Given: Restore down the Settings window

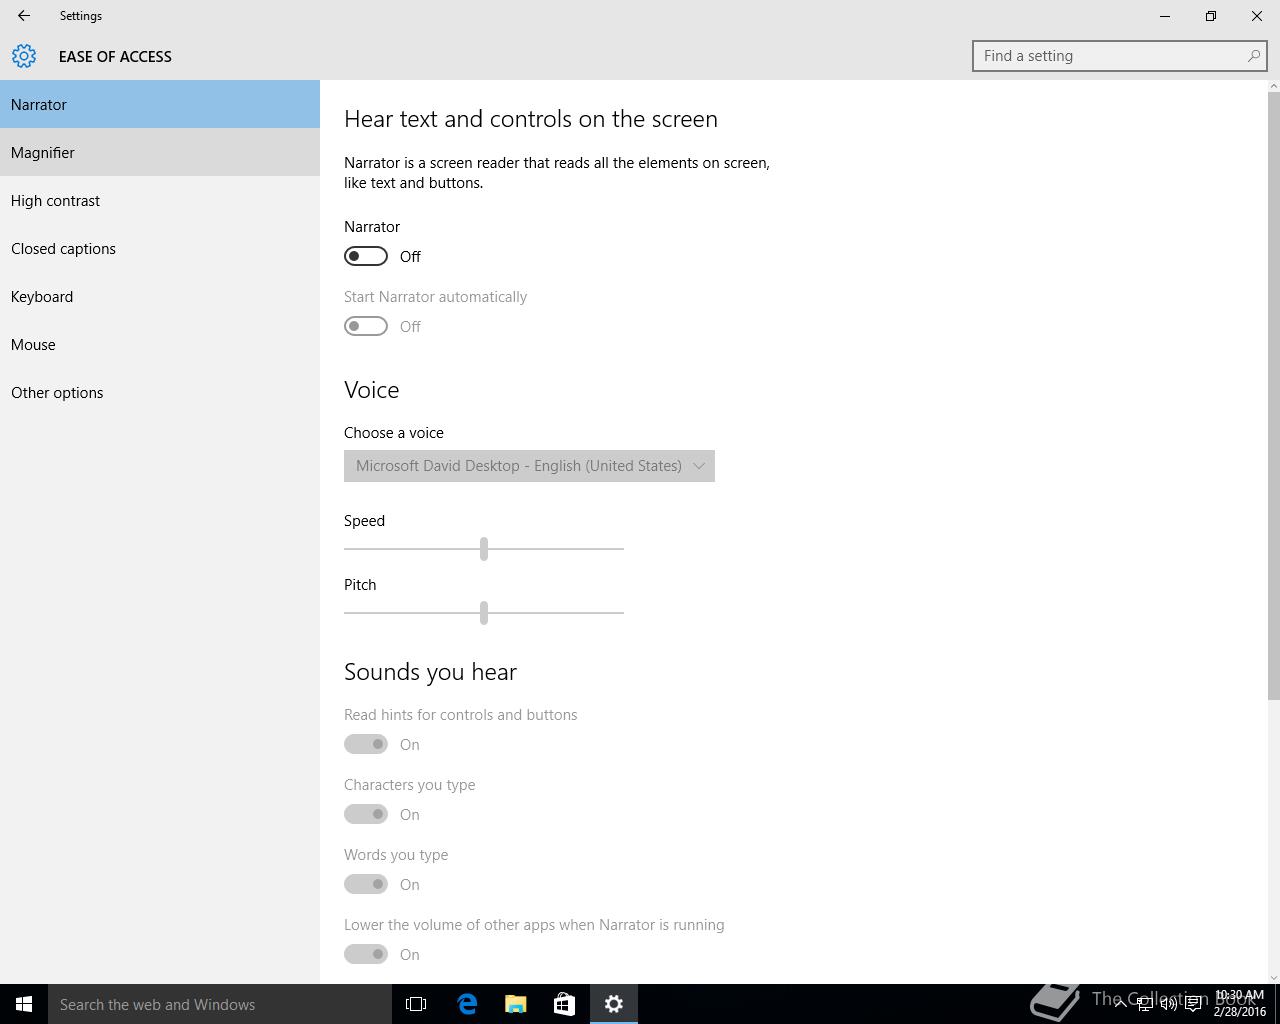Looking at the screenshot, I should (x=1211, y=16).
